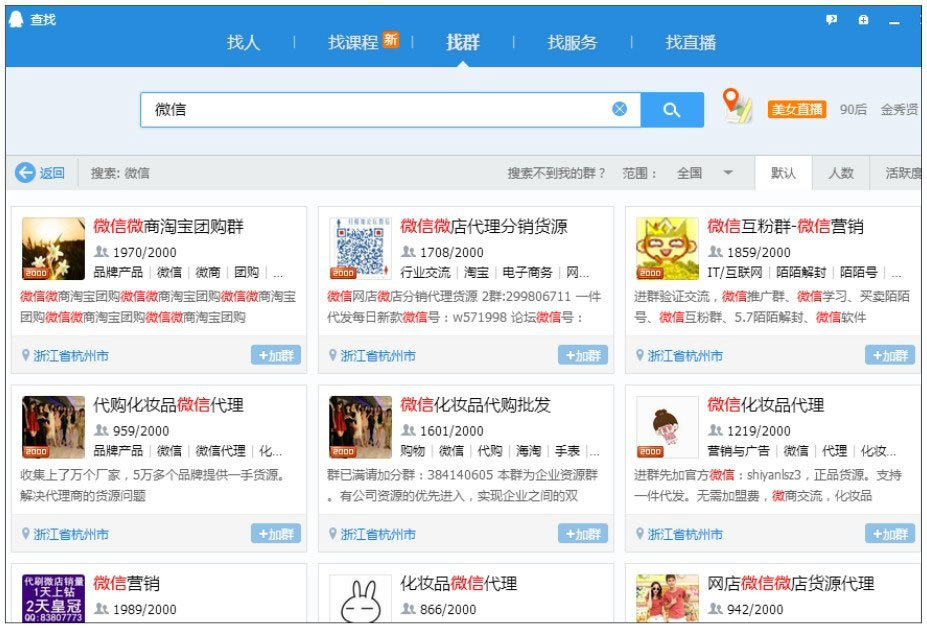Join 微信微商淘宝团购群 with +加群
Screen dimensions: 927x628
click(x=276, y=355)
